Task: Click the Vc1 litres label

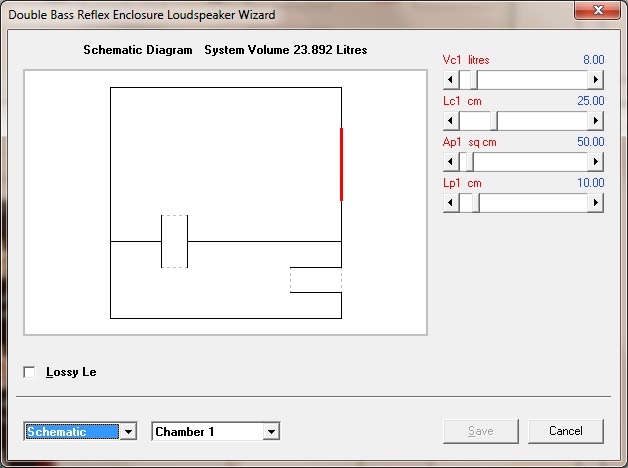Action: 466,60
